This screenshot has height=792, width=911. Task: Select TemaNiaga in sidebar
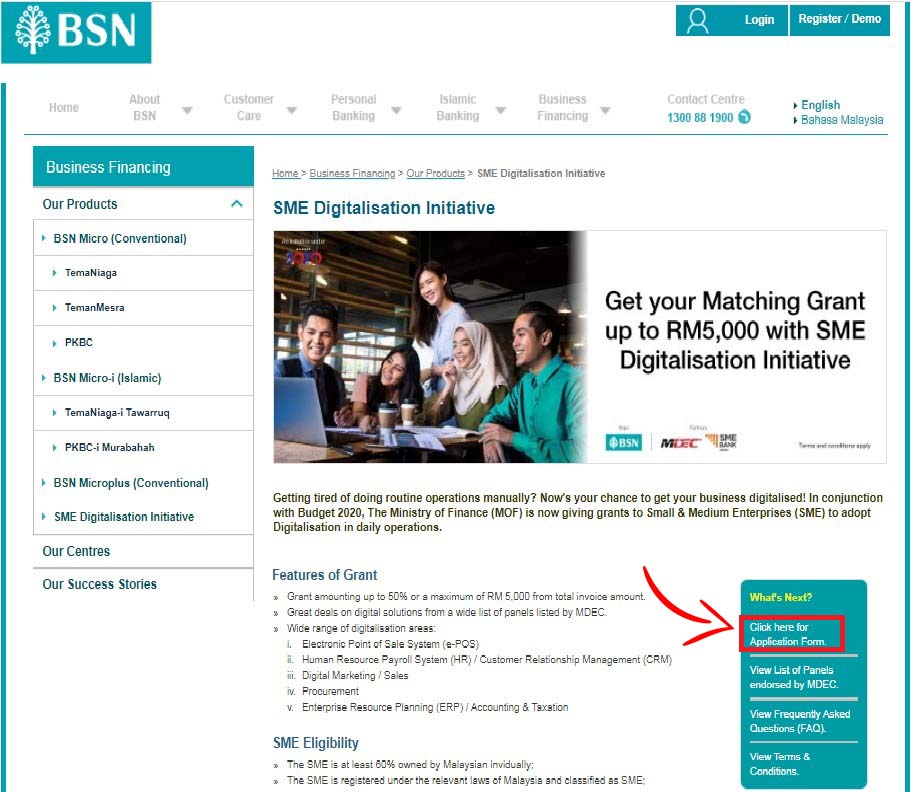(91, 273)
